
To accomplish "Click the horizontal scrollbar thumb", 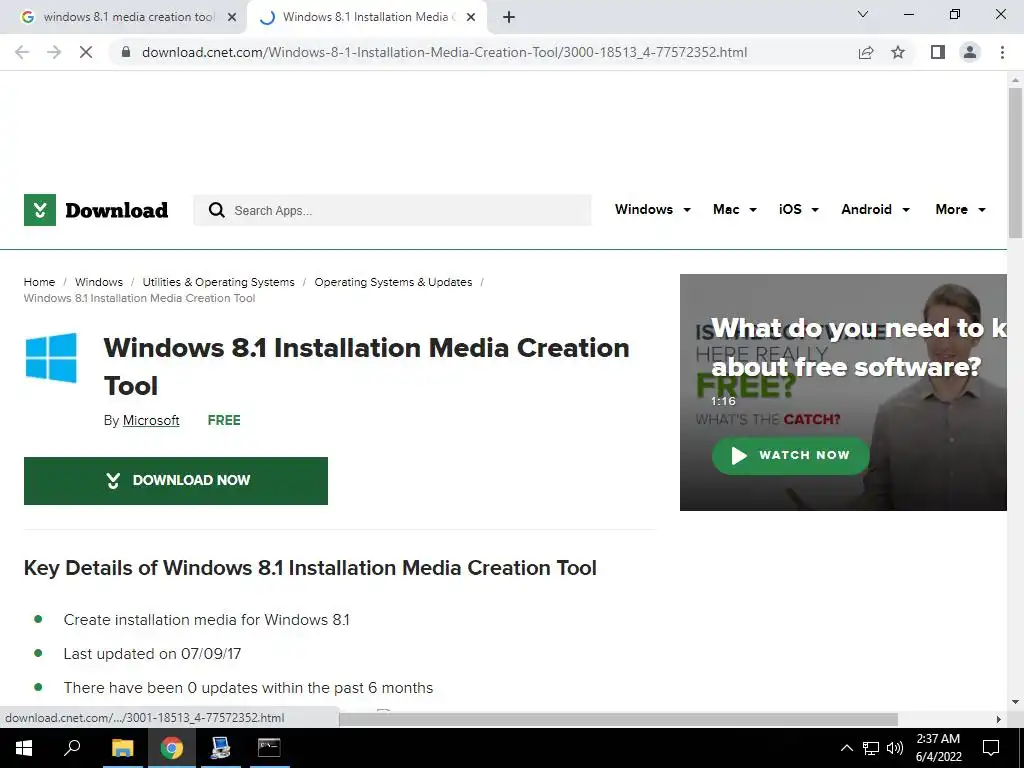I will (x=618, y=719).
